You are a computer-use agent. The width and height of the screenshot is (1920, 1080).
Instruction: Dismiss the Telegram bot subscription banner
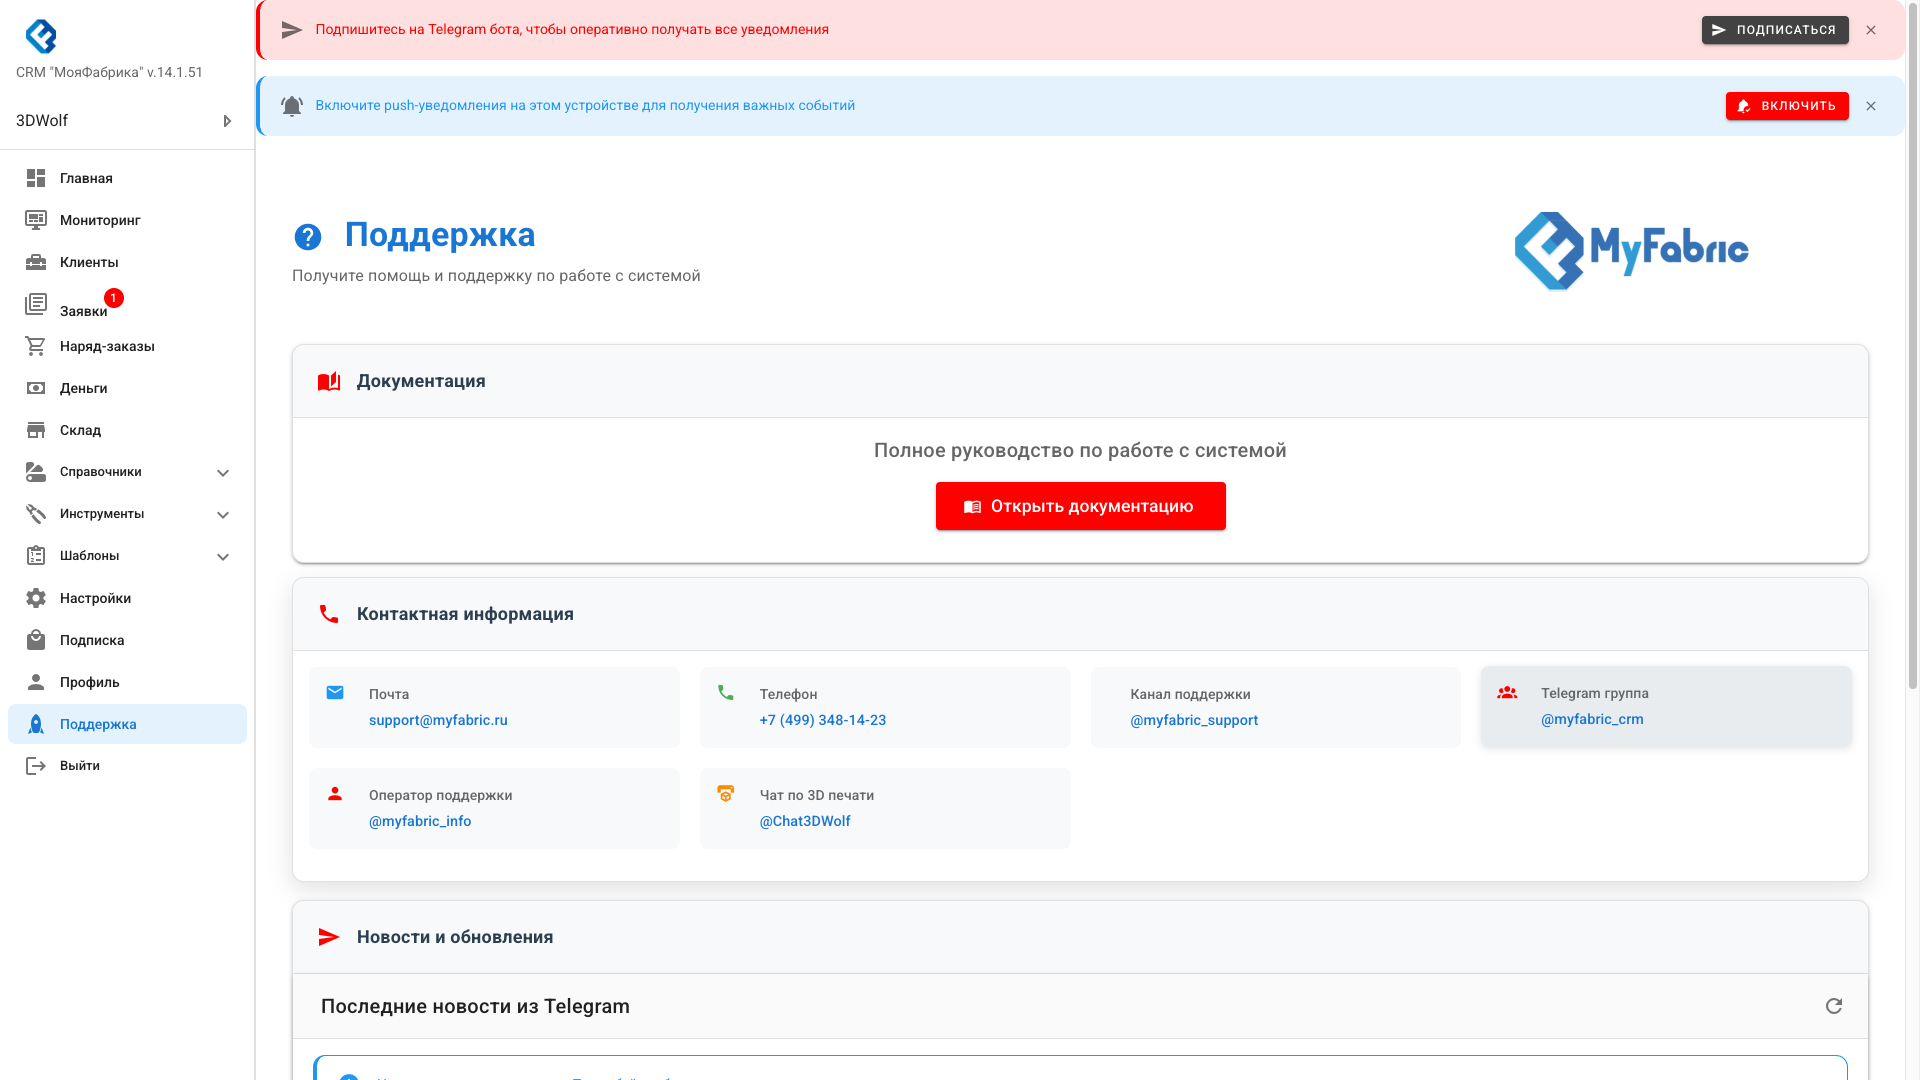(x=1871, y=30)
